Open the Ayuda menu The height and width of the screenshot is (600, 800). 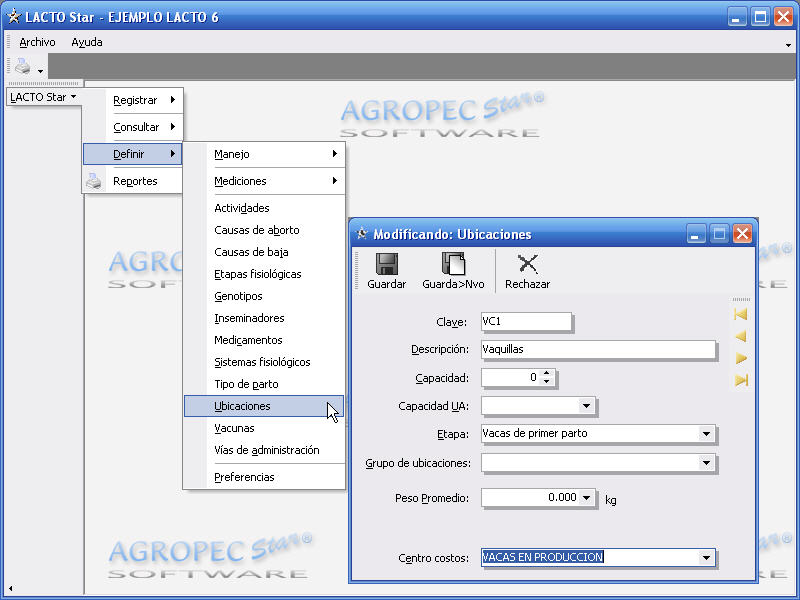point(87,42)
